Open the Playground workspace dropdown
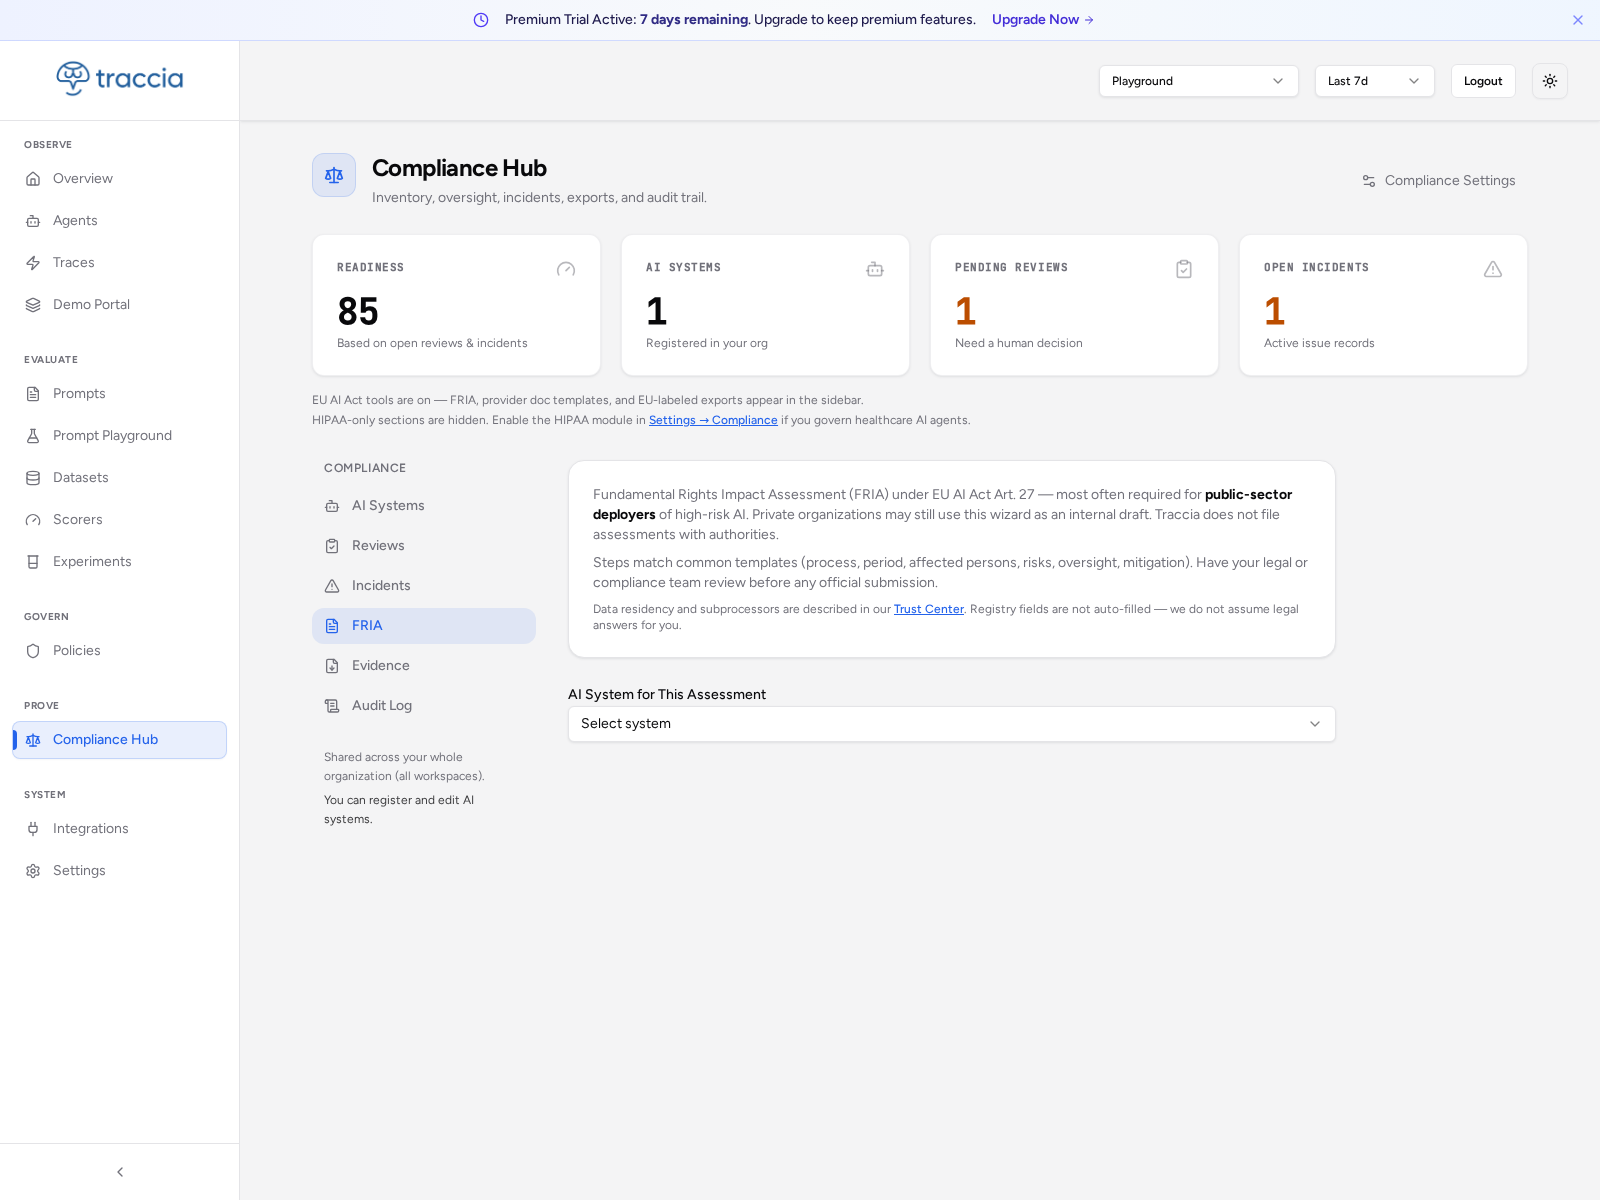Screen dimensions: 1600x1200 coord(1199,81)
